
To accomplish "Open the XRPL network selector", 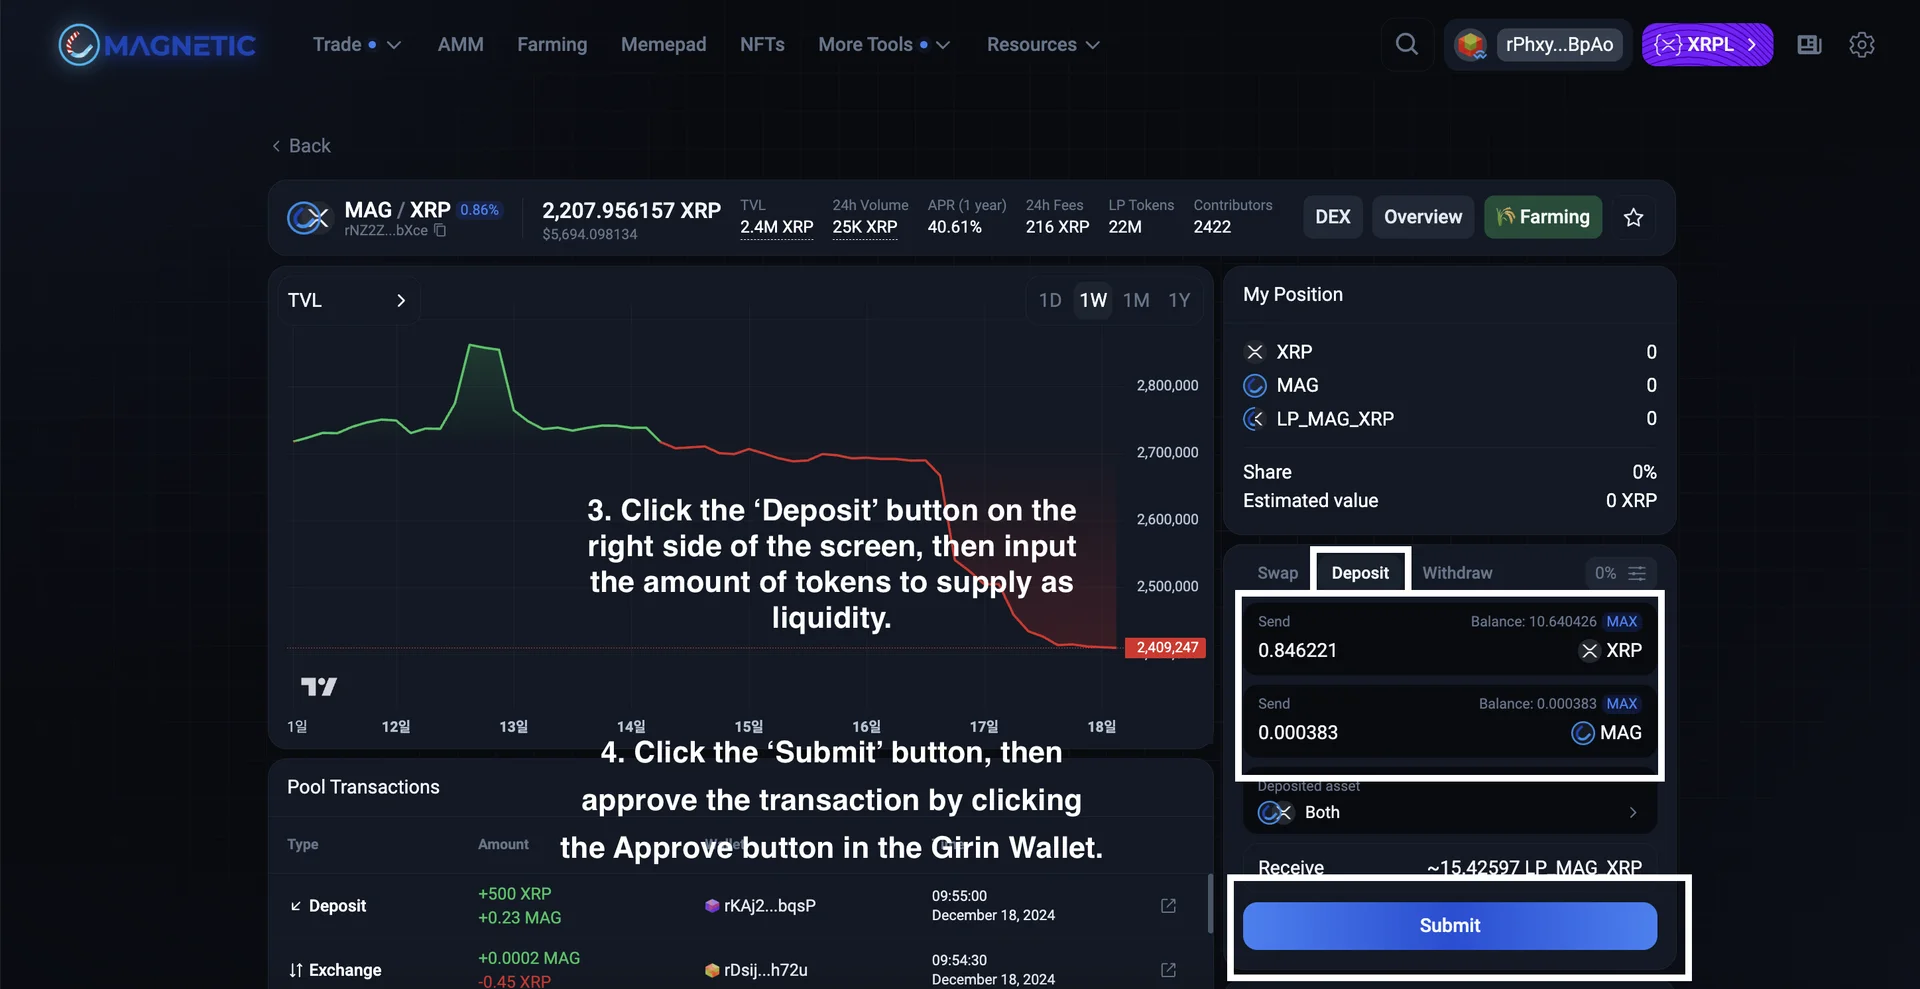I will tap(1707, 45).
